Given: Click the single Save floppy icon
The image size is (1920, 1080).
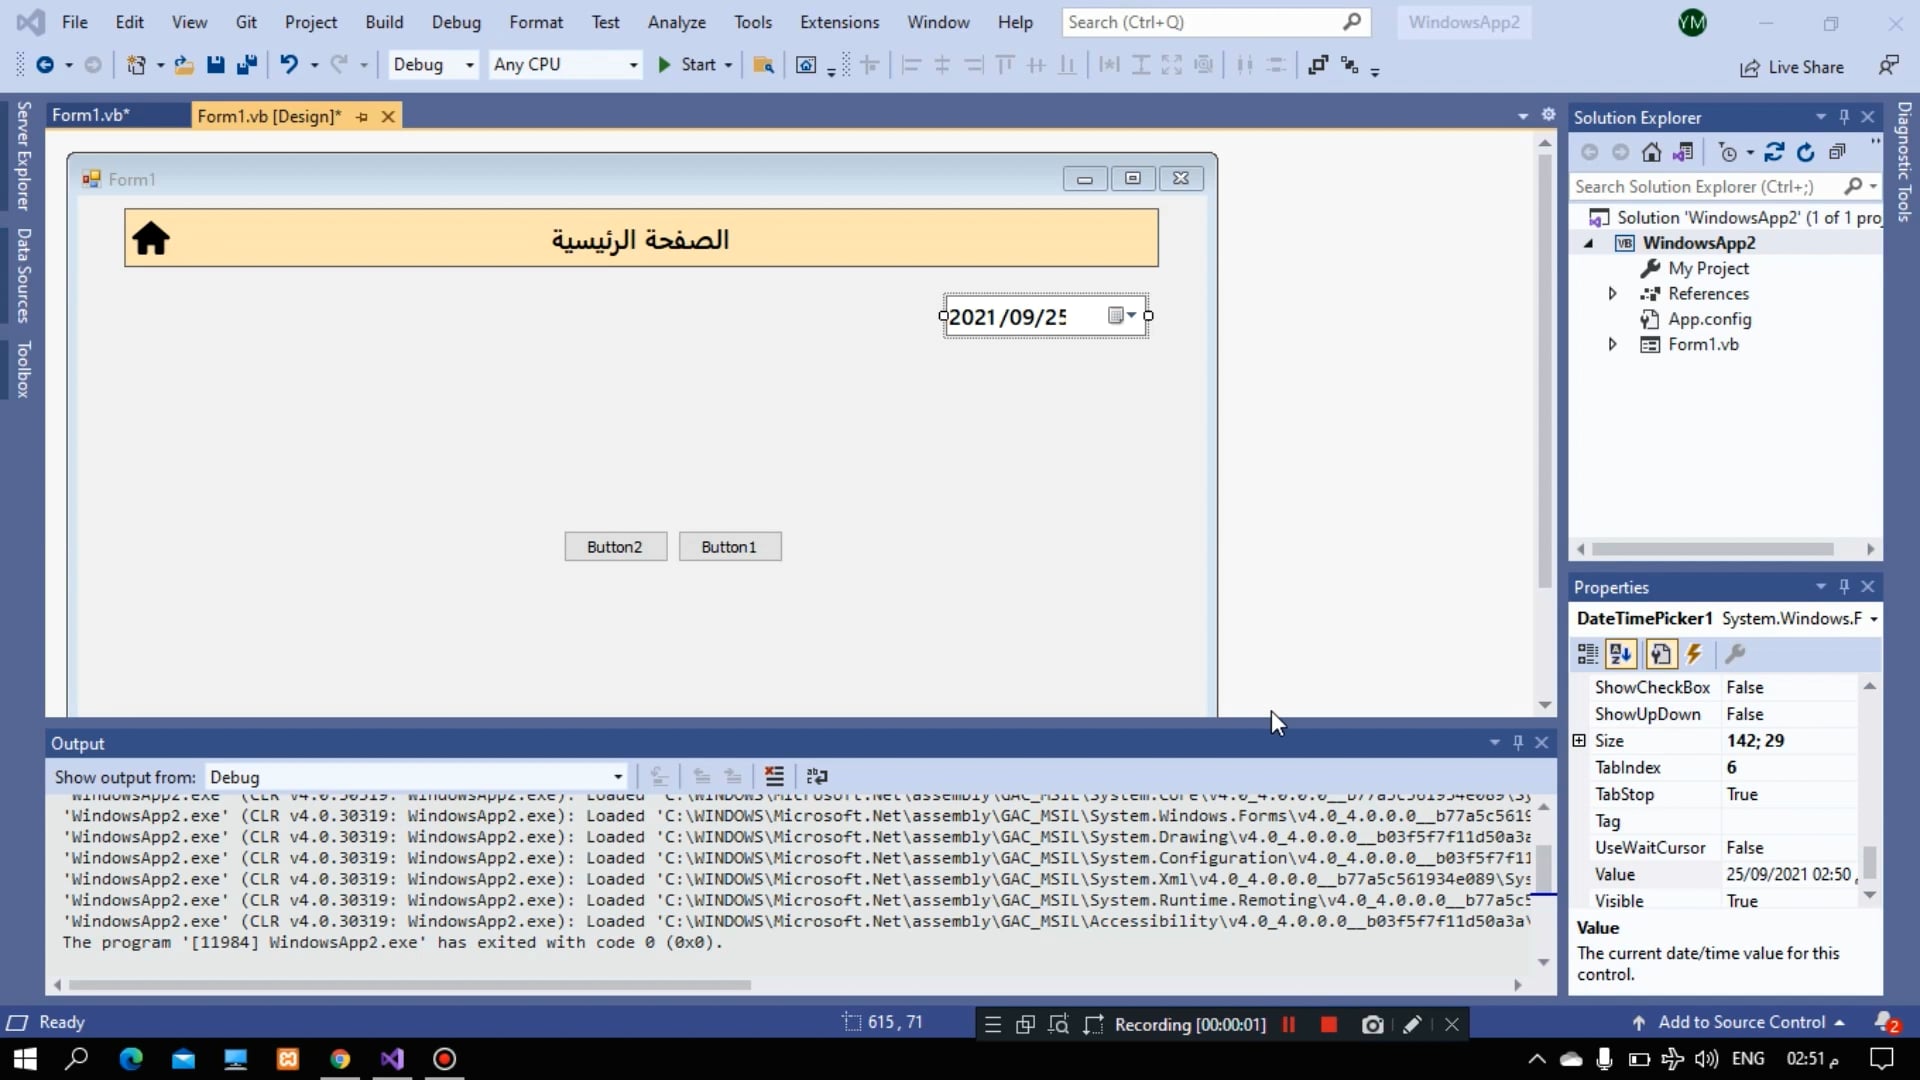Looking at the screenshot, I should pyautogui.click(x=215, y=65).
